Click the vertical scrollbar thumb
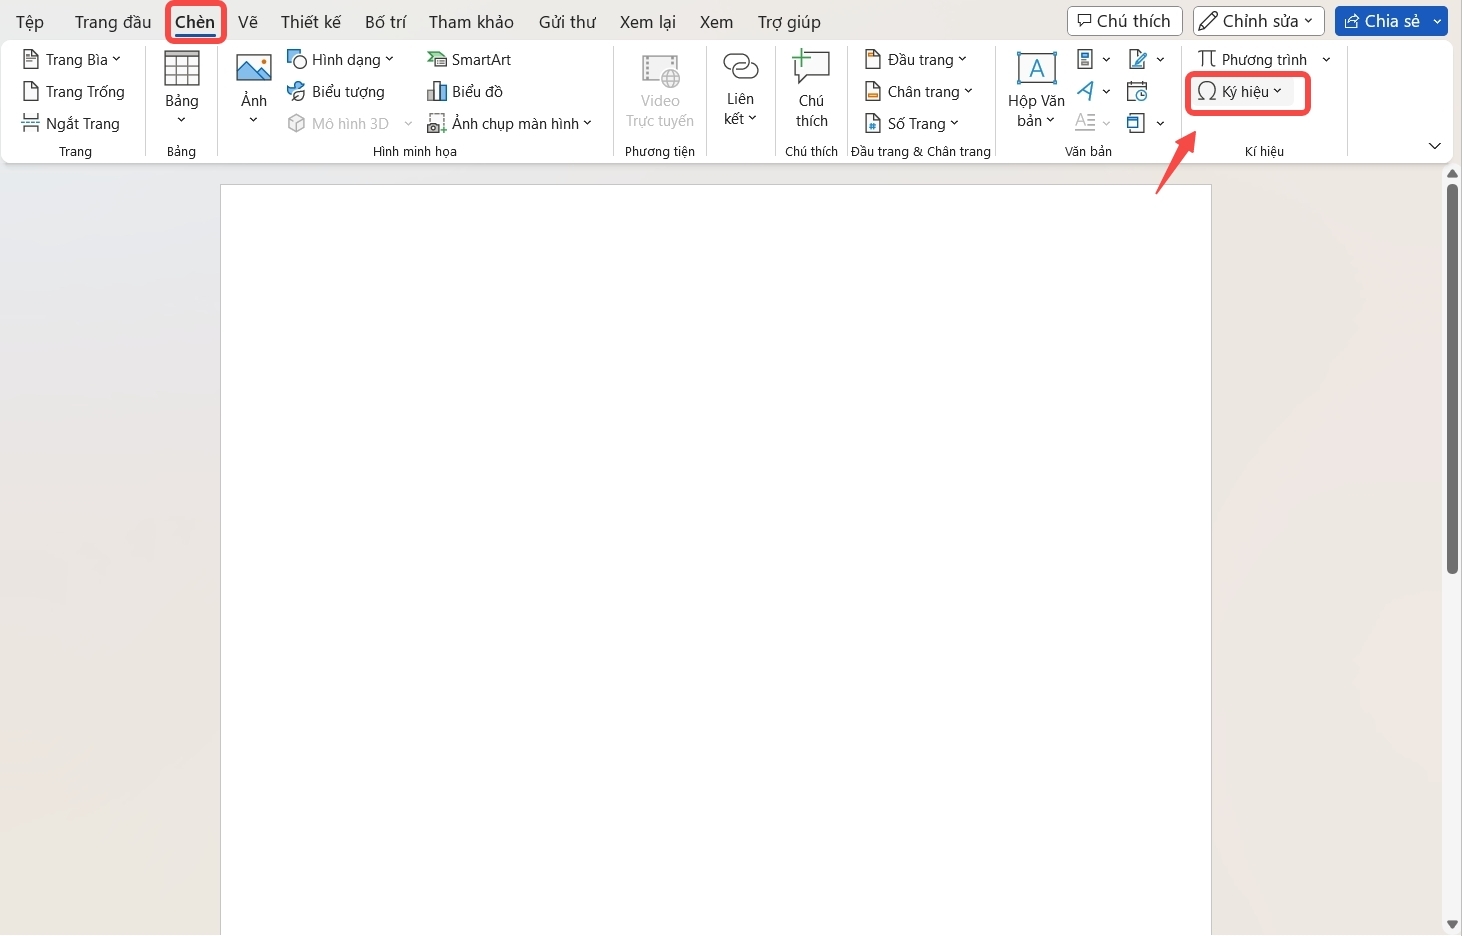Viewport: 1462px width, 936px height. point(1452,378)
